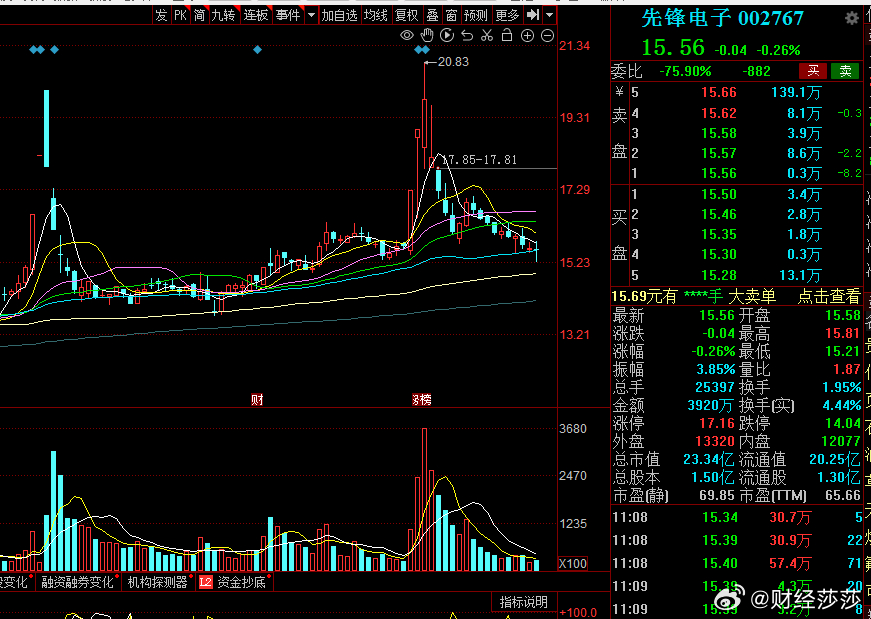Image resolution: width=871 pixels, height=619 pixels.
Task: Zoom in with the plus circle icon
Action: (527, 36)
